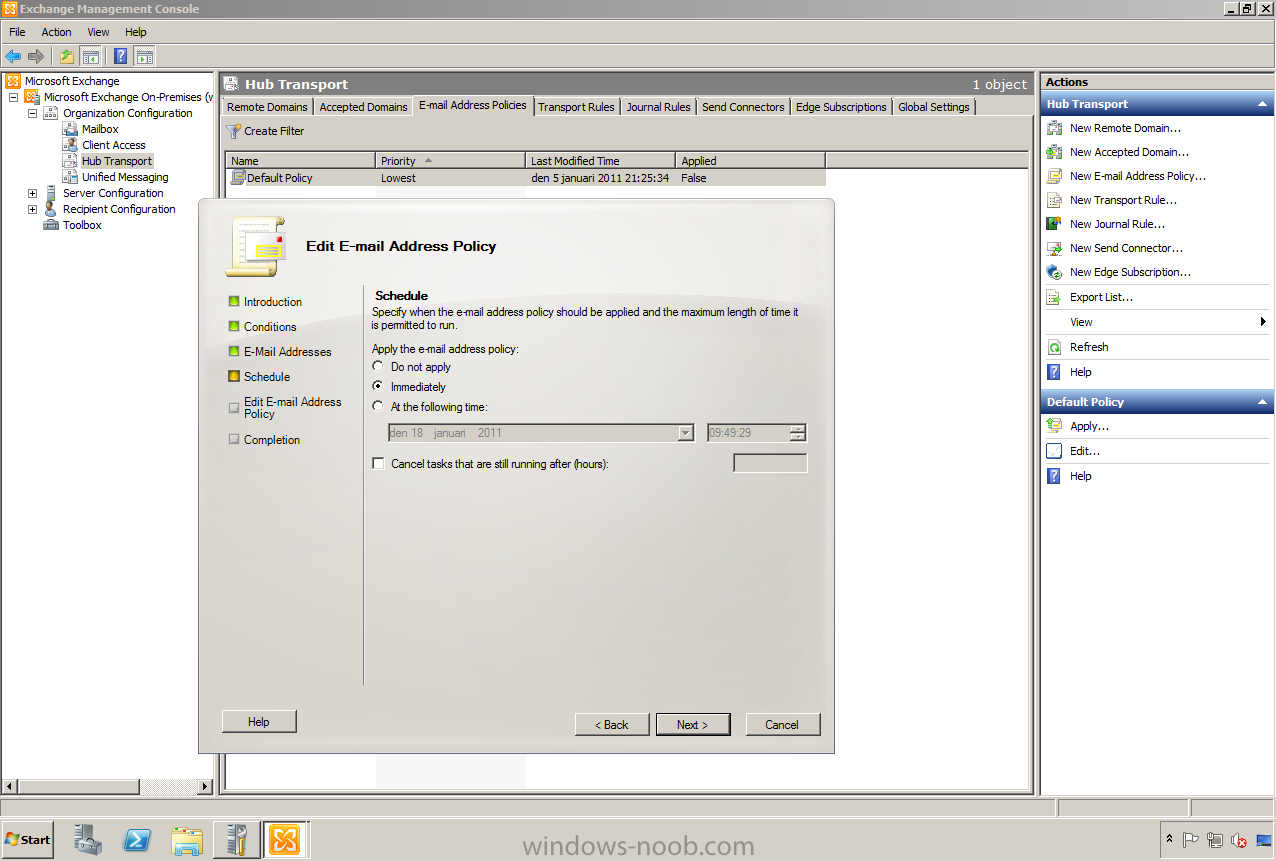Click the New E-mail Address Policy action icon
The image size is (1276, 861).
[1054, 176]
